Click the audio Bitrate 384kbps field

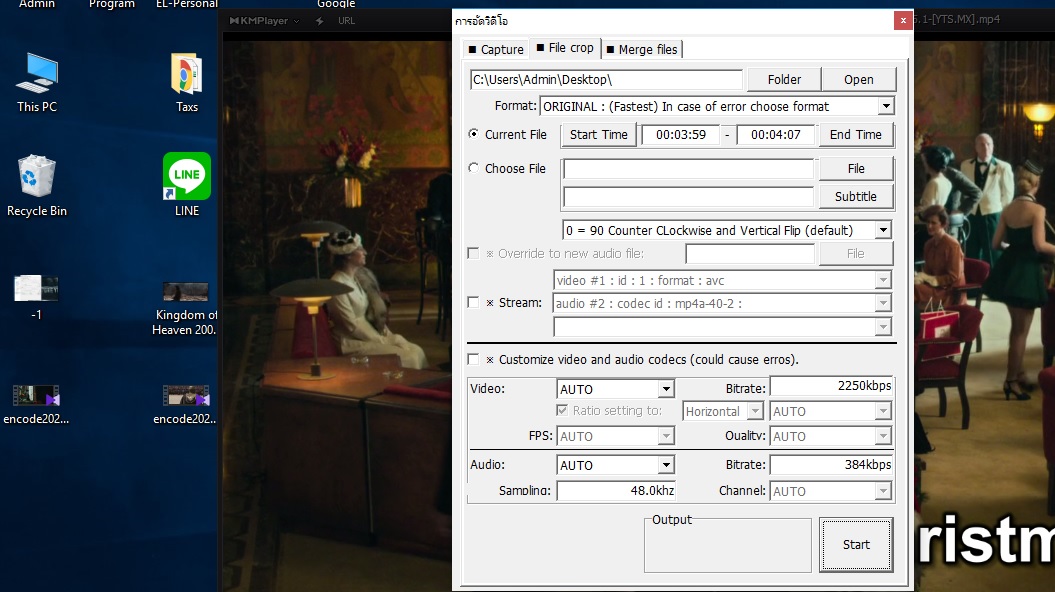point(832,465)
